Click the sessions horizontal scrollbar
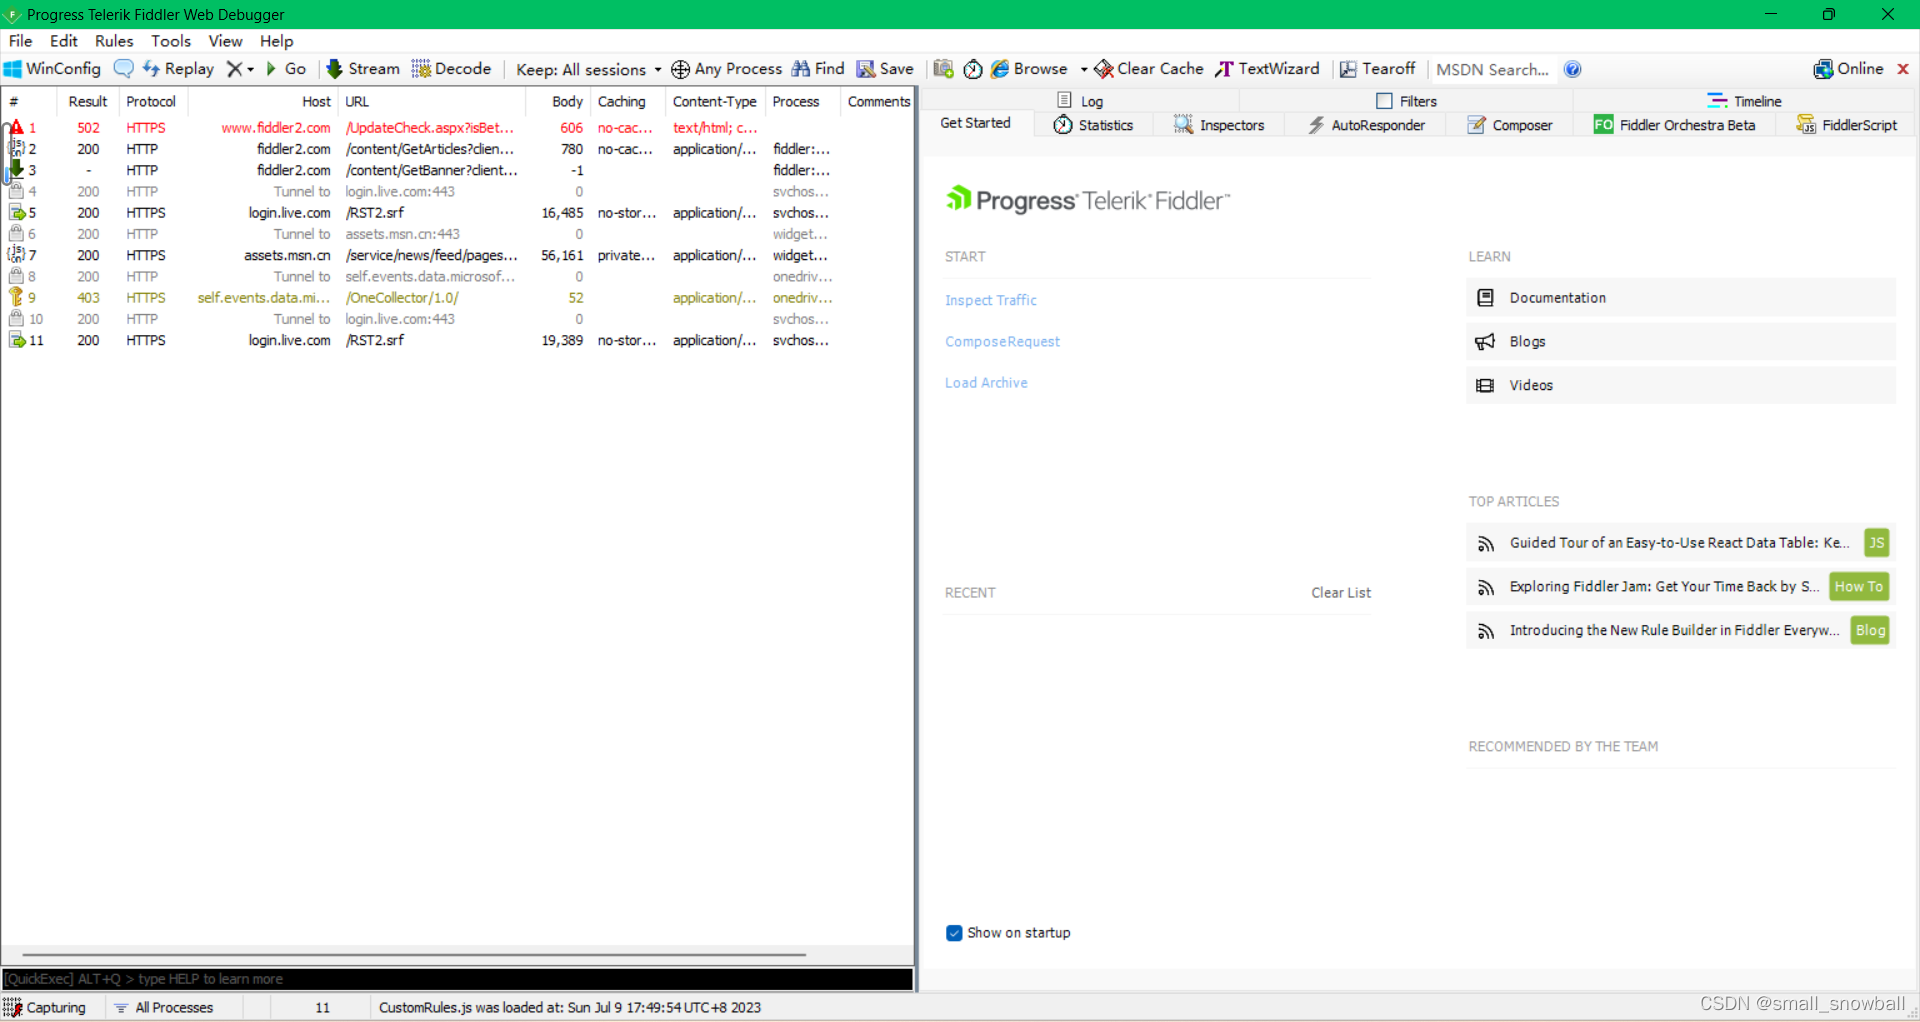1920x1022 pixels. [x=414, y=955]
